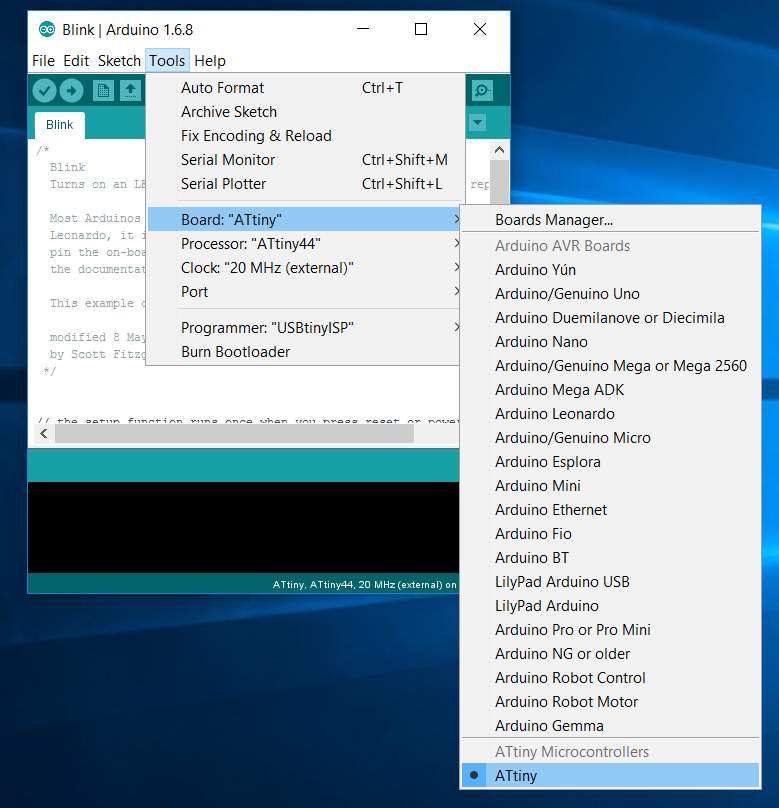Select Arduino Robot Control board
Screen dimensions: 779x808
pyautogui.click(x=611, y=678)
